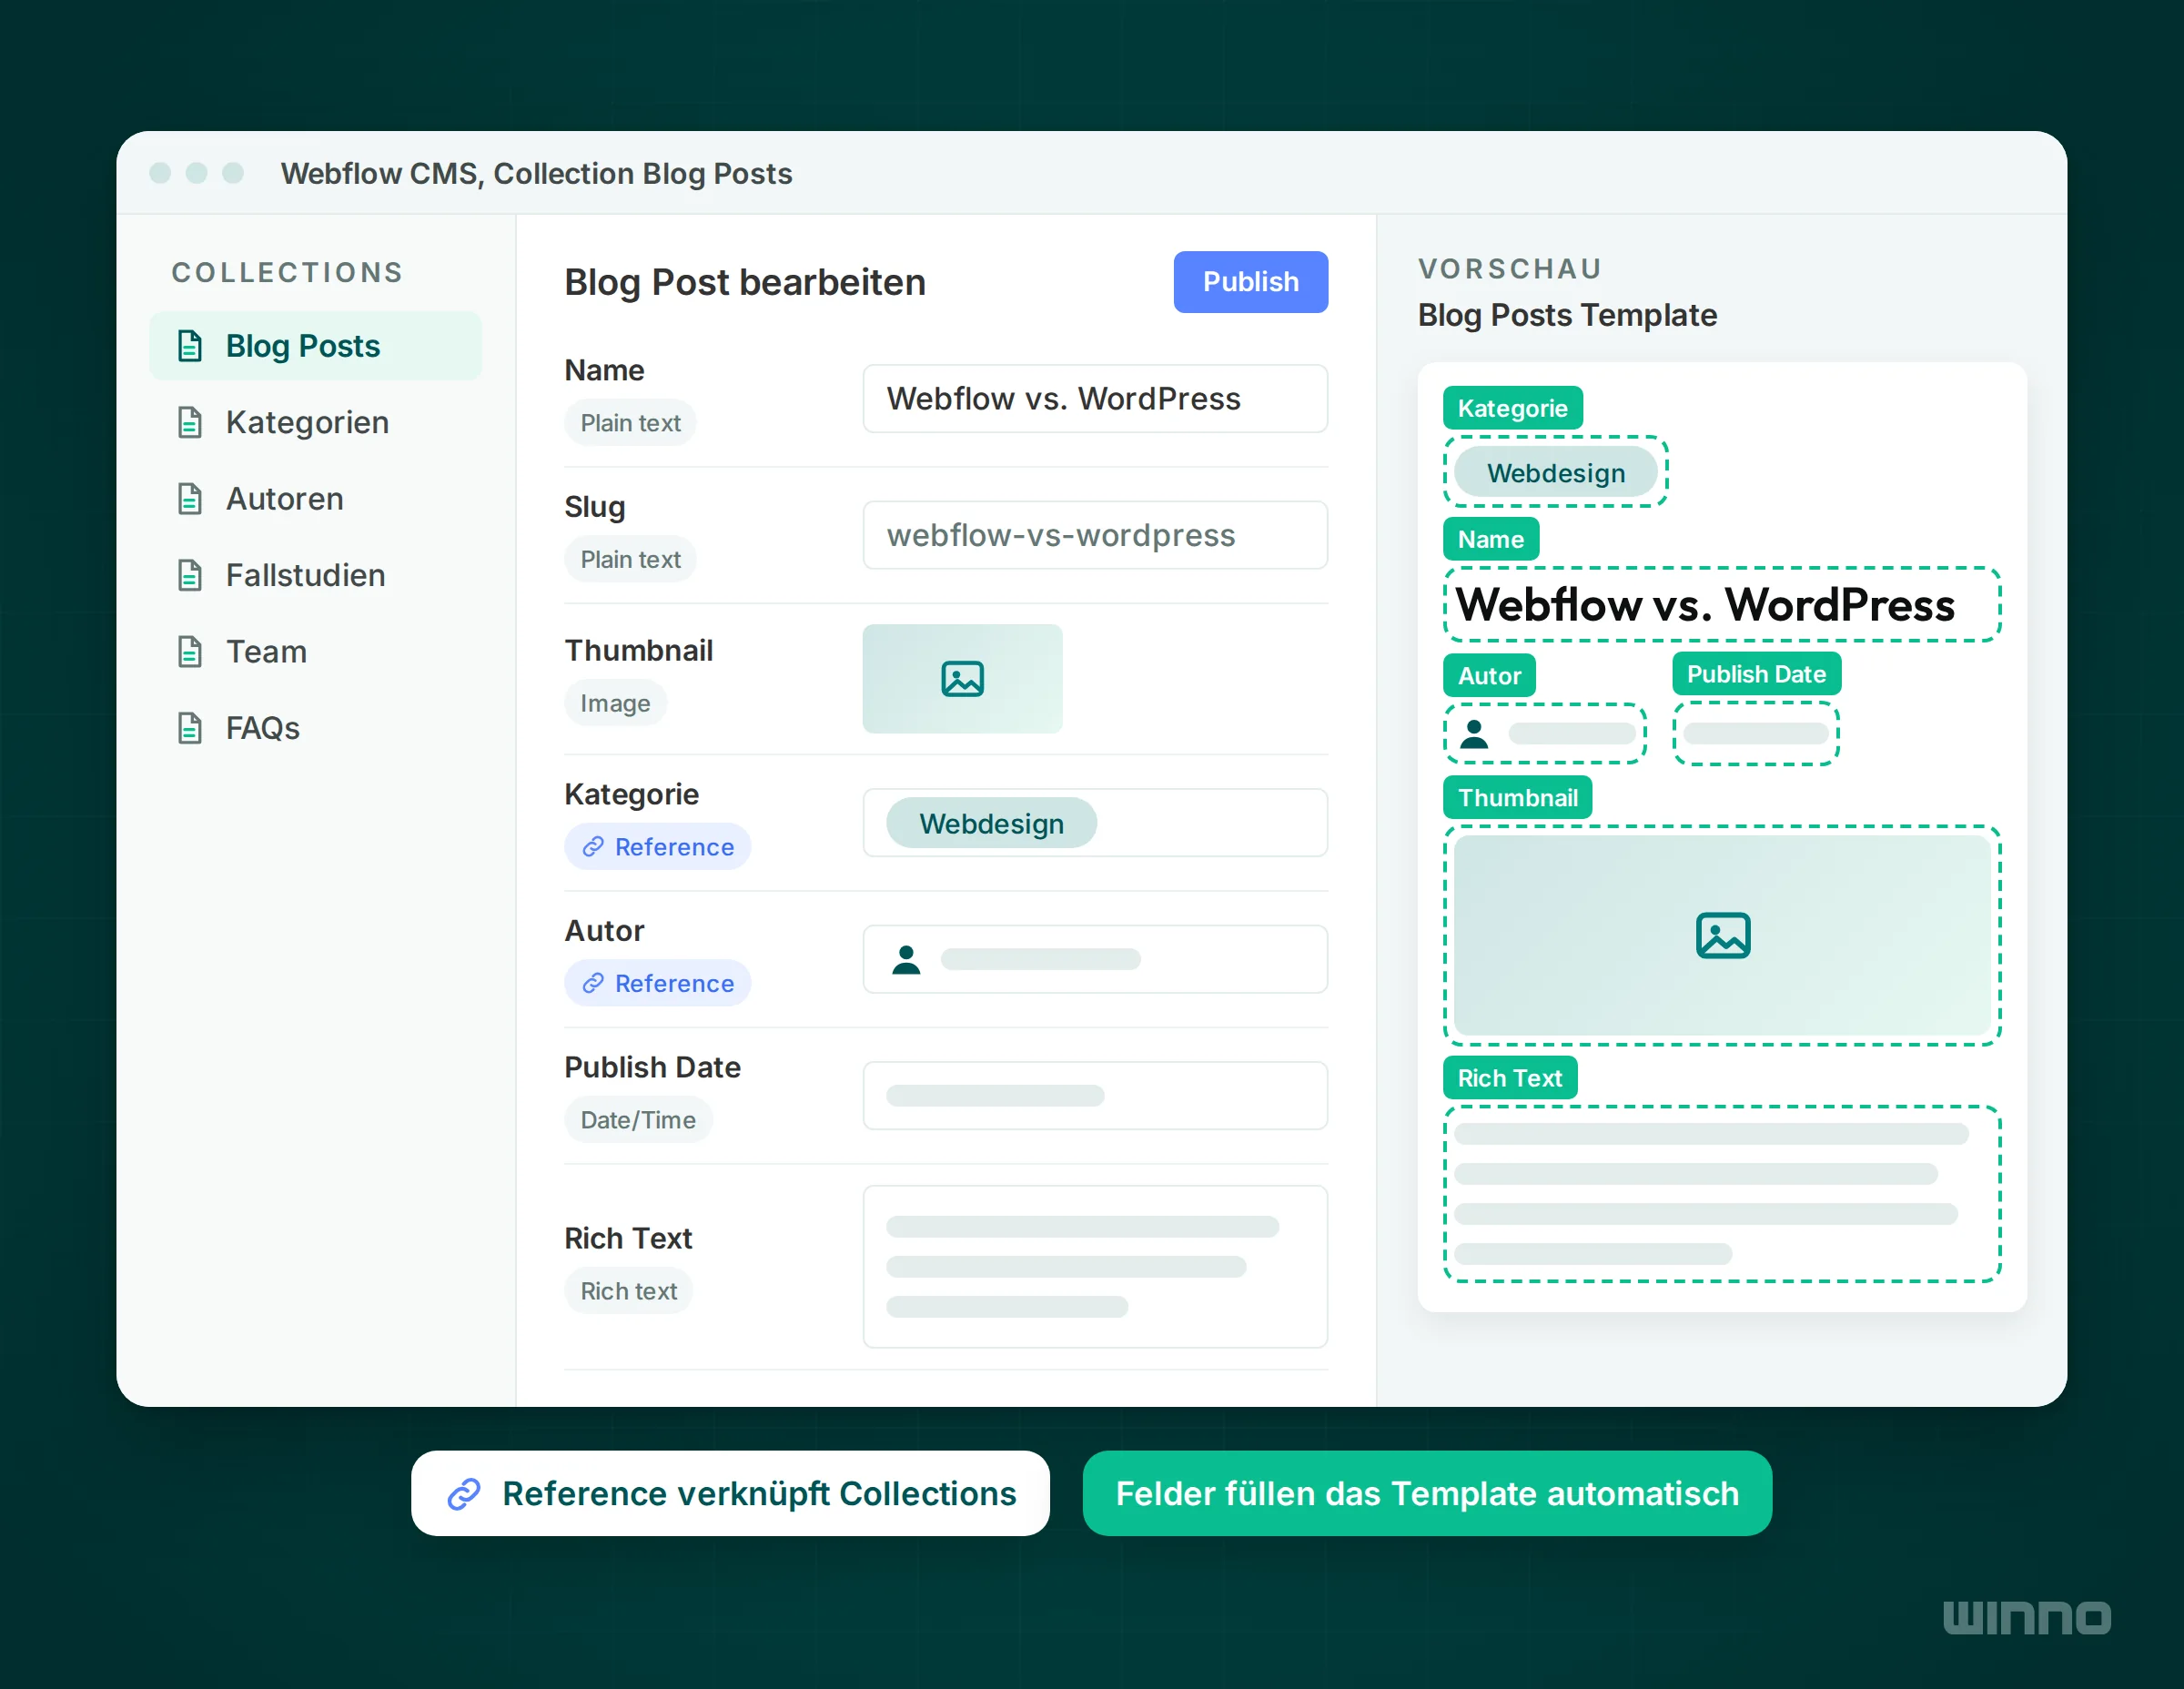Click the Kategorien document icon
This screenshot has height=1689, width=2184.
pyautogui.click(x=190, y=422)
